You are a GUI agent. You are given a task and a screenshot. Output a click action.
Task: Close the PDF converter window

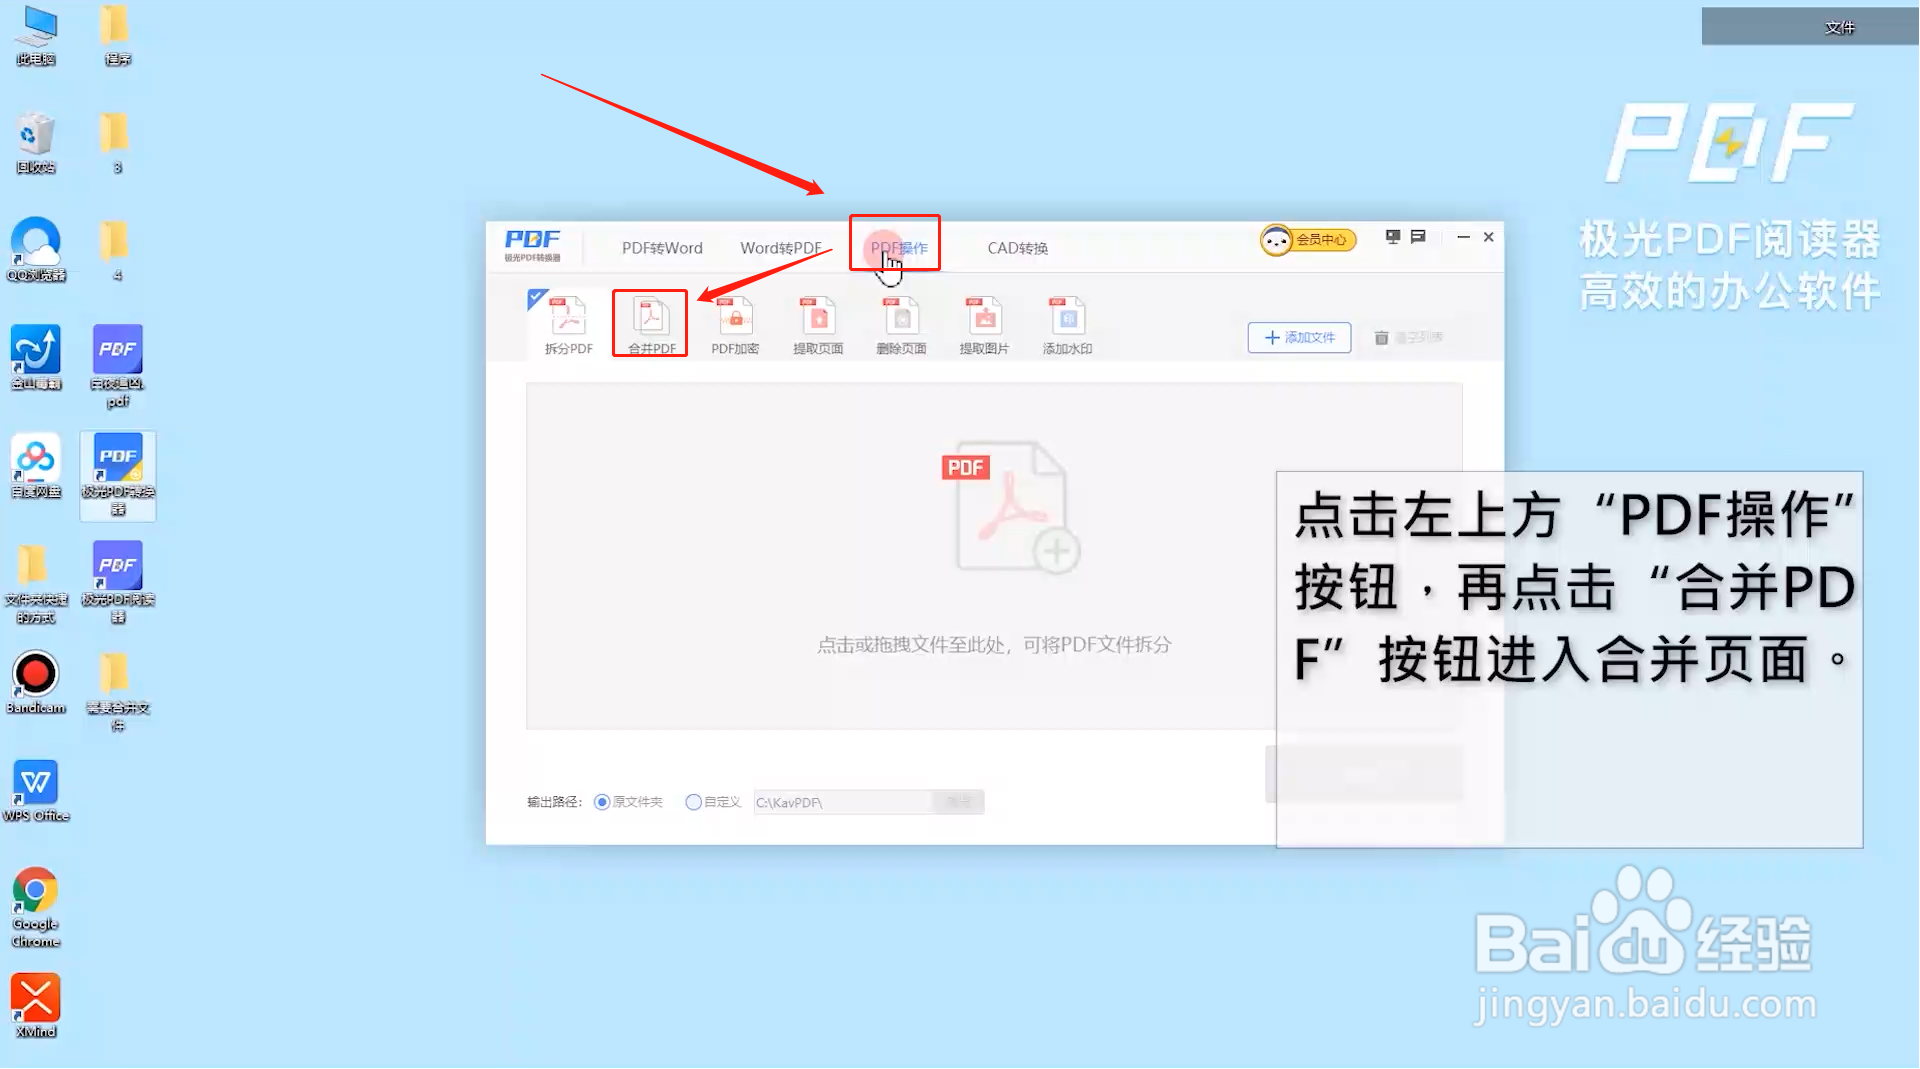click(1488, 237)
